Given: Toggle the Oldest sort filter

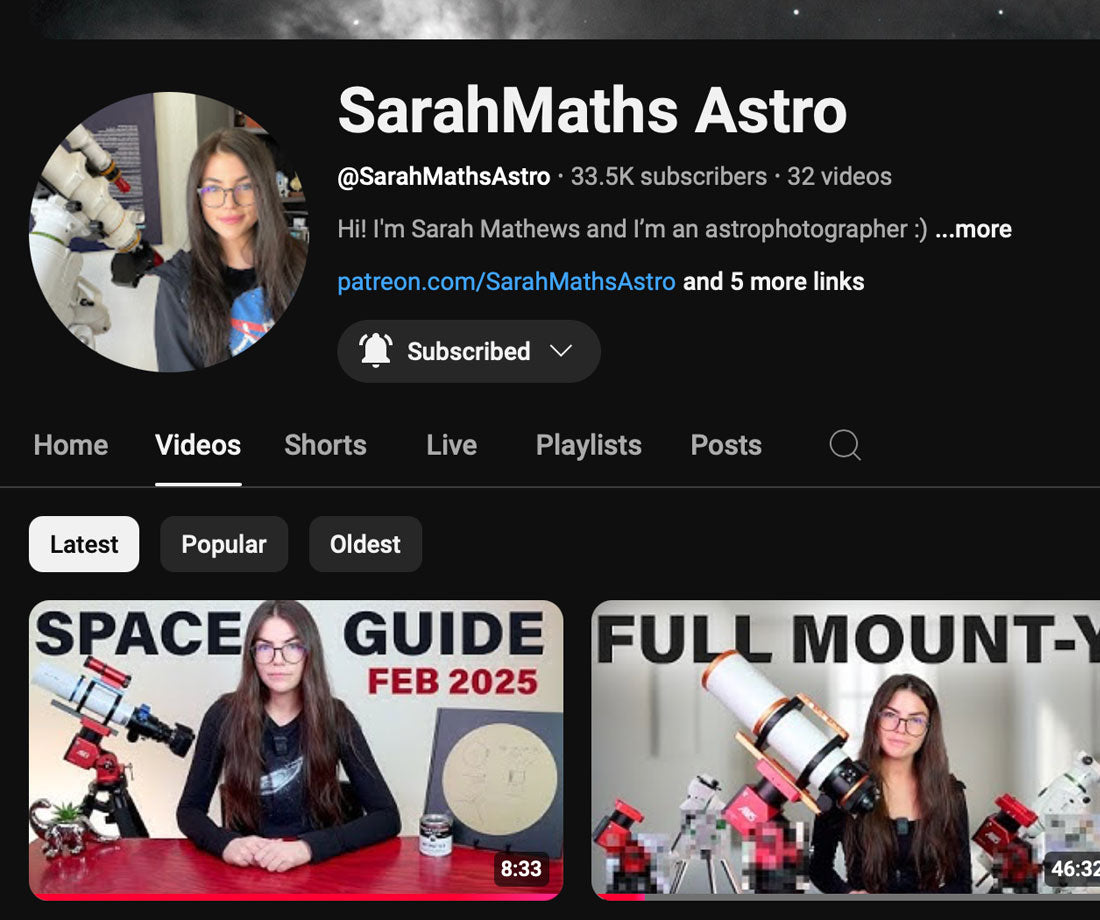Looking at the screenshot, I should (x=365, y=544).
